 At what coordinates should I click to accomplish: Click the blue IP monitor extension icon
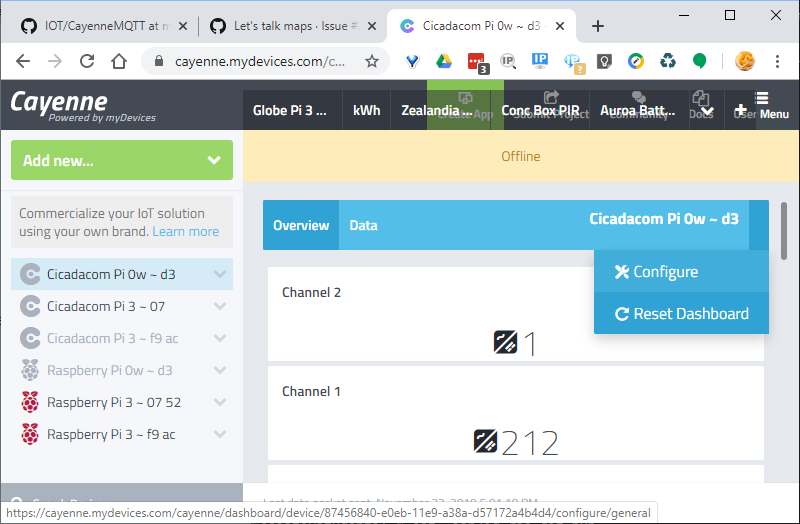click(540, 61)
